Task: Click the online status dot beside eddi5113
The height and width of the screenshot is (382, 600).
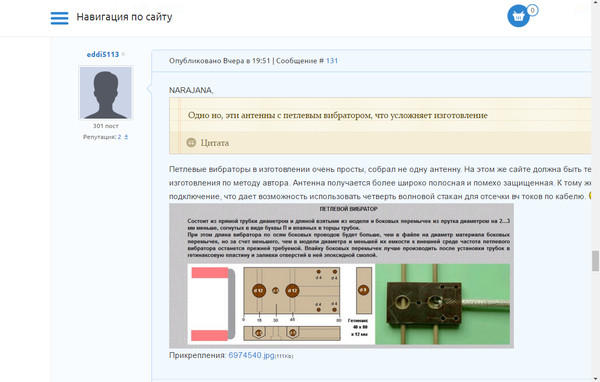Action: pos(123,54)
